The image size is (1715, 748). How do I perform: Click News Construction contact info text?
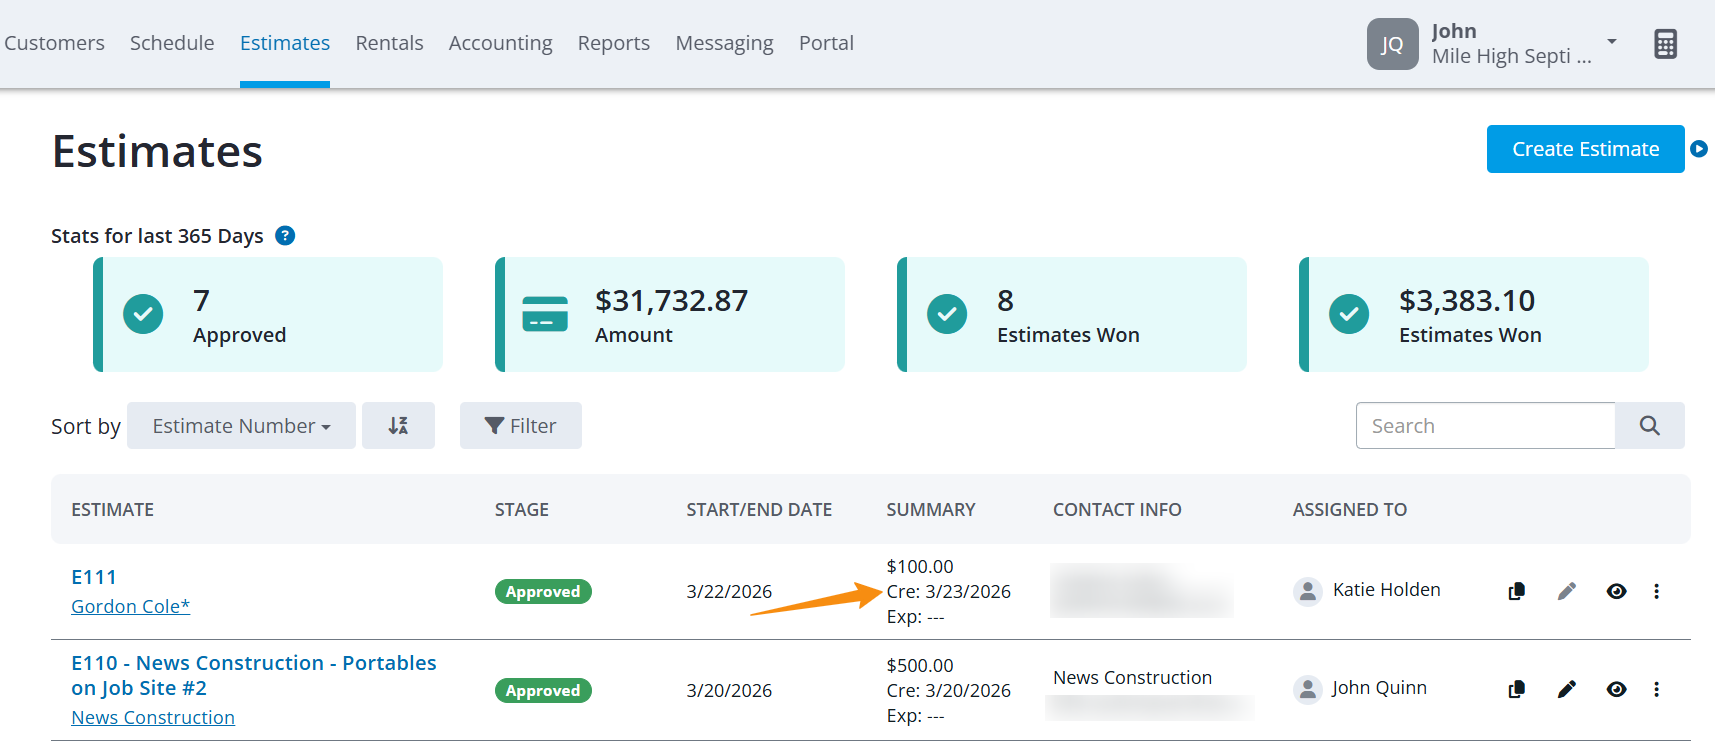(x=1132, y=678)
